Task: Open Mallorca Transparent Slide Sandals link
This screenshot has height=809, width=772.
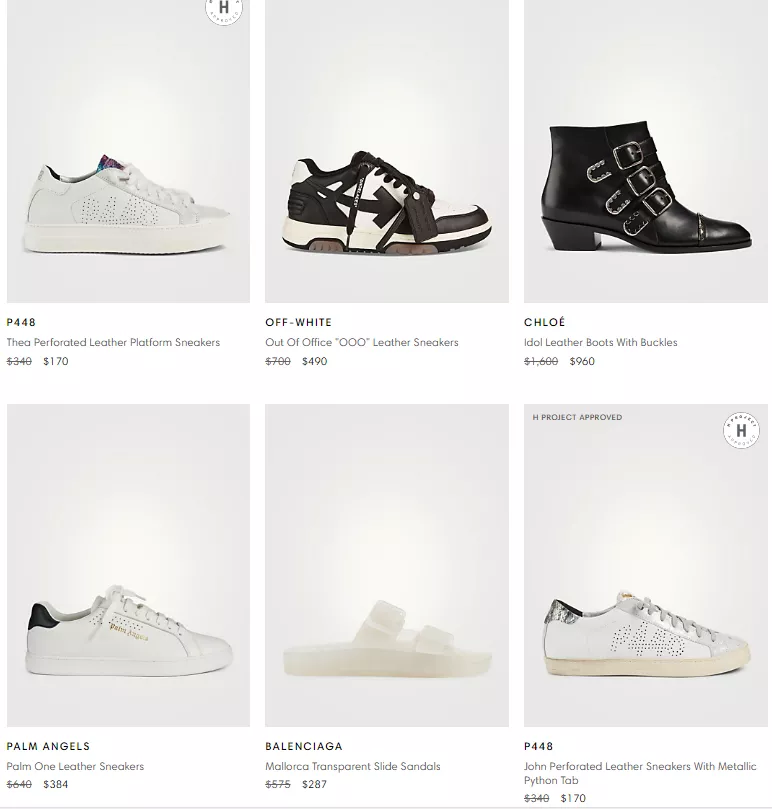Action: [x=353, y=766]
